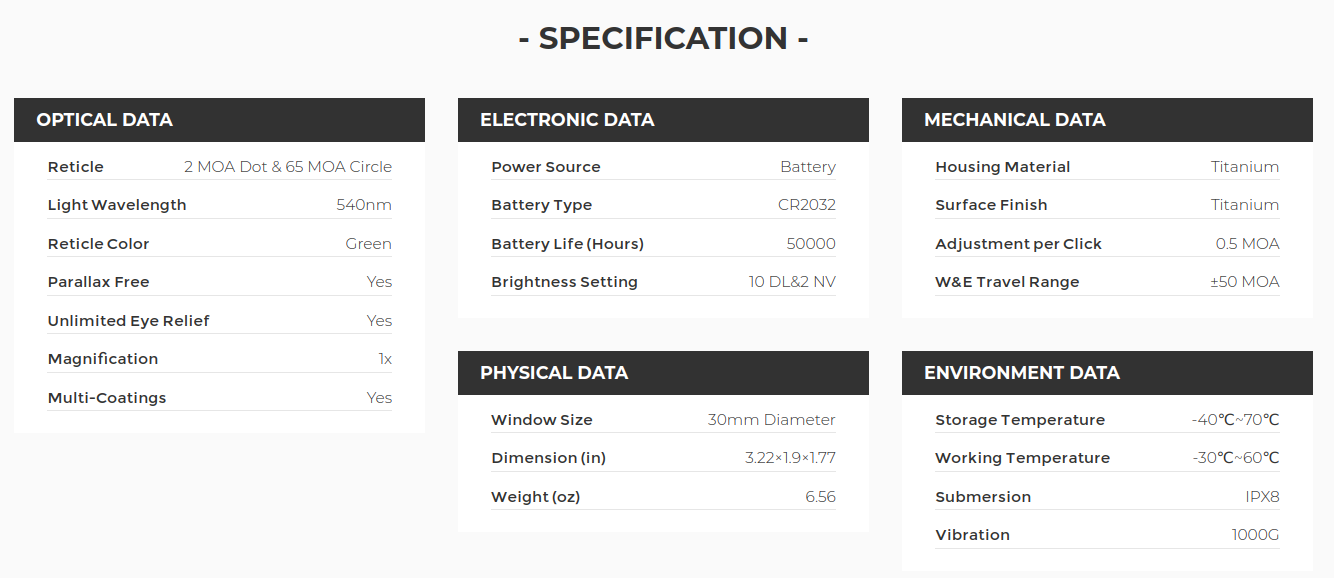Select the ENVIRONMENT DATA section header
Image resolution: width=1334 pixels, height=578 pixels.
click(1107, 373)
